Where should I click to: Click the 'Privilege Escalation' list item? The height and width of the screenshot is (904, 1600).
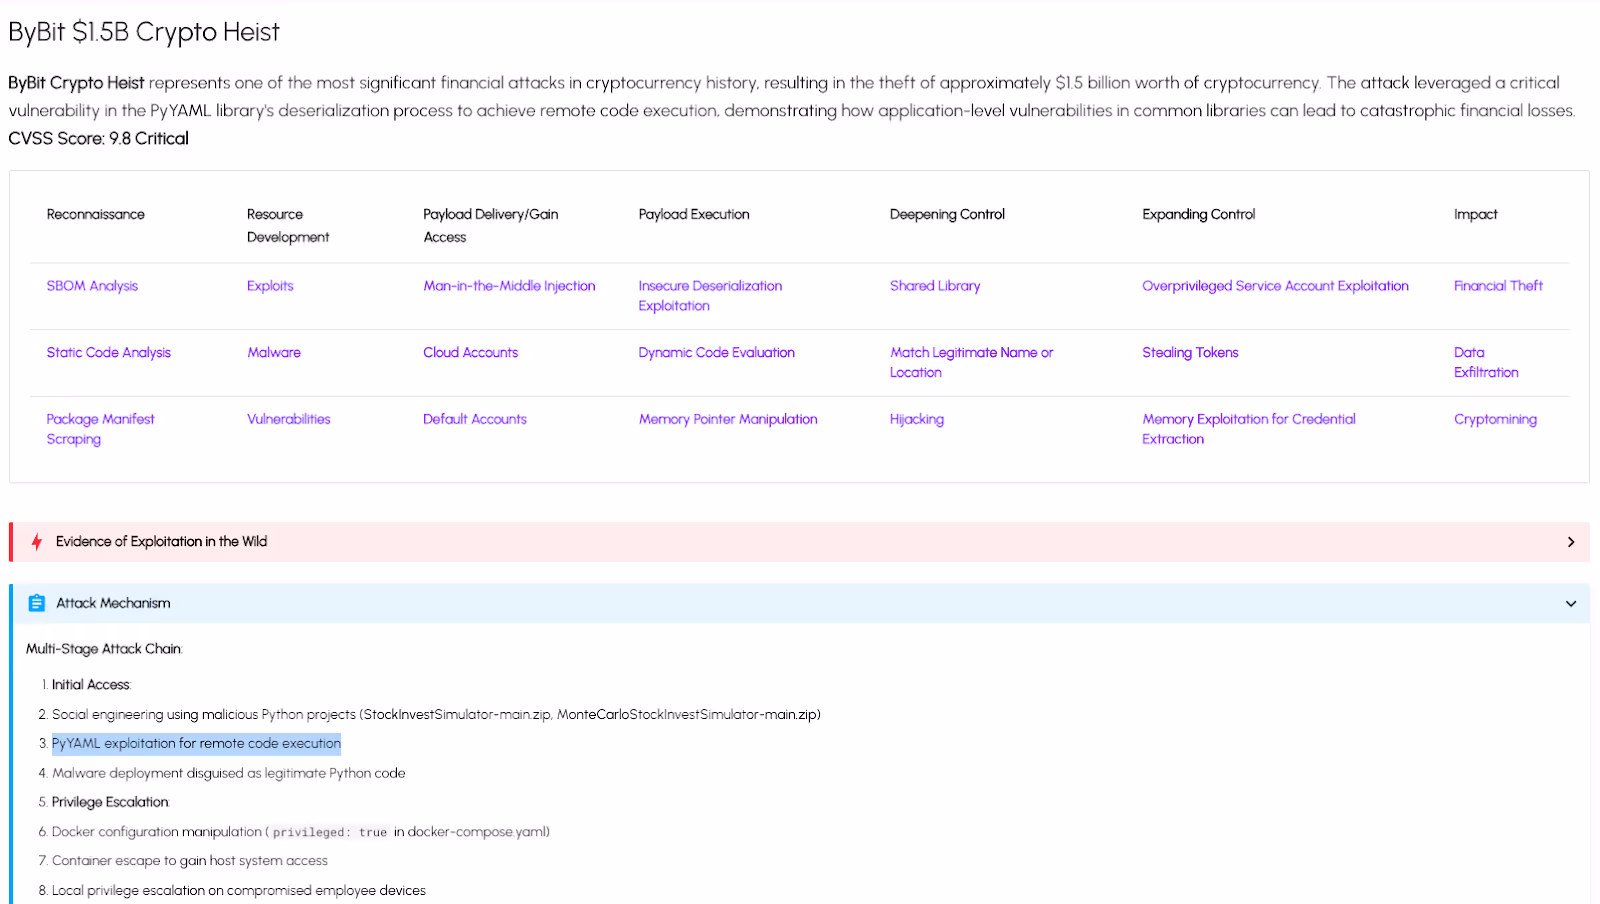click(x=111, y=802)
